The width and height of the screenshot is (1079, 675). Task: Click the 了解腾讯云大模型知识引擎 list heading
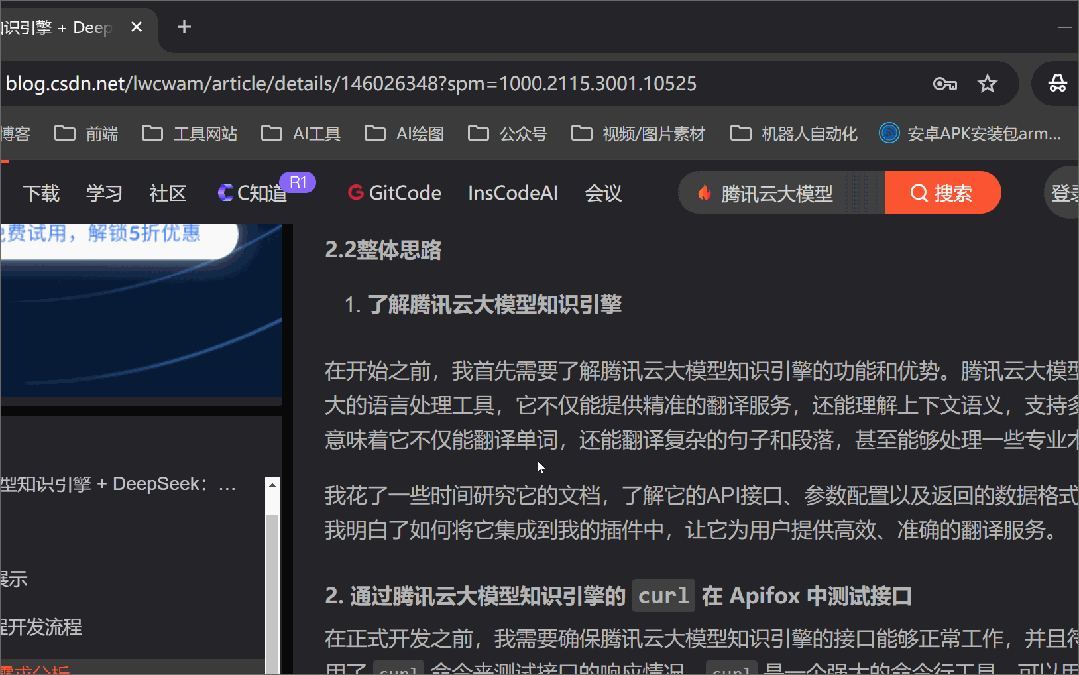coord(494,304)
